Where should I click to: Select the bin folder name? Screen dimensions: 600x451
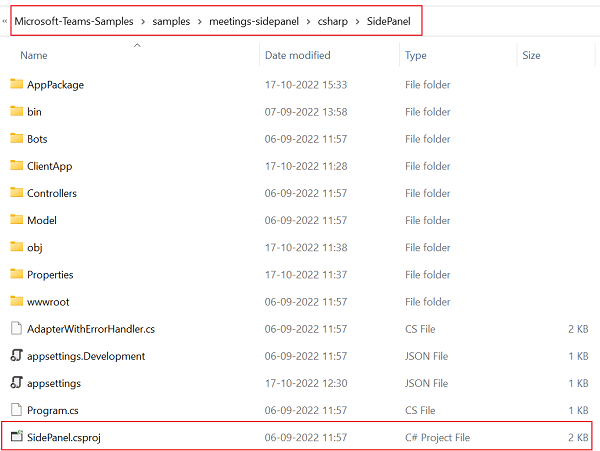pos(34,112)
